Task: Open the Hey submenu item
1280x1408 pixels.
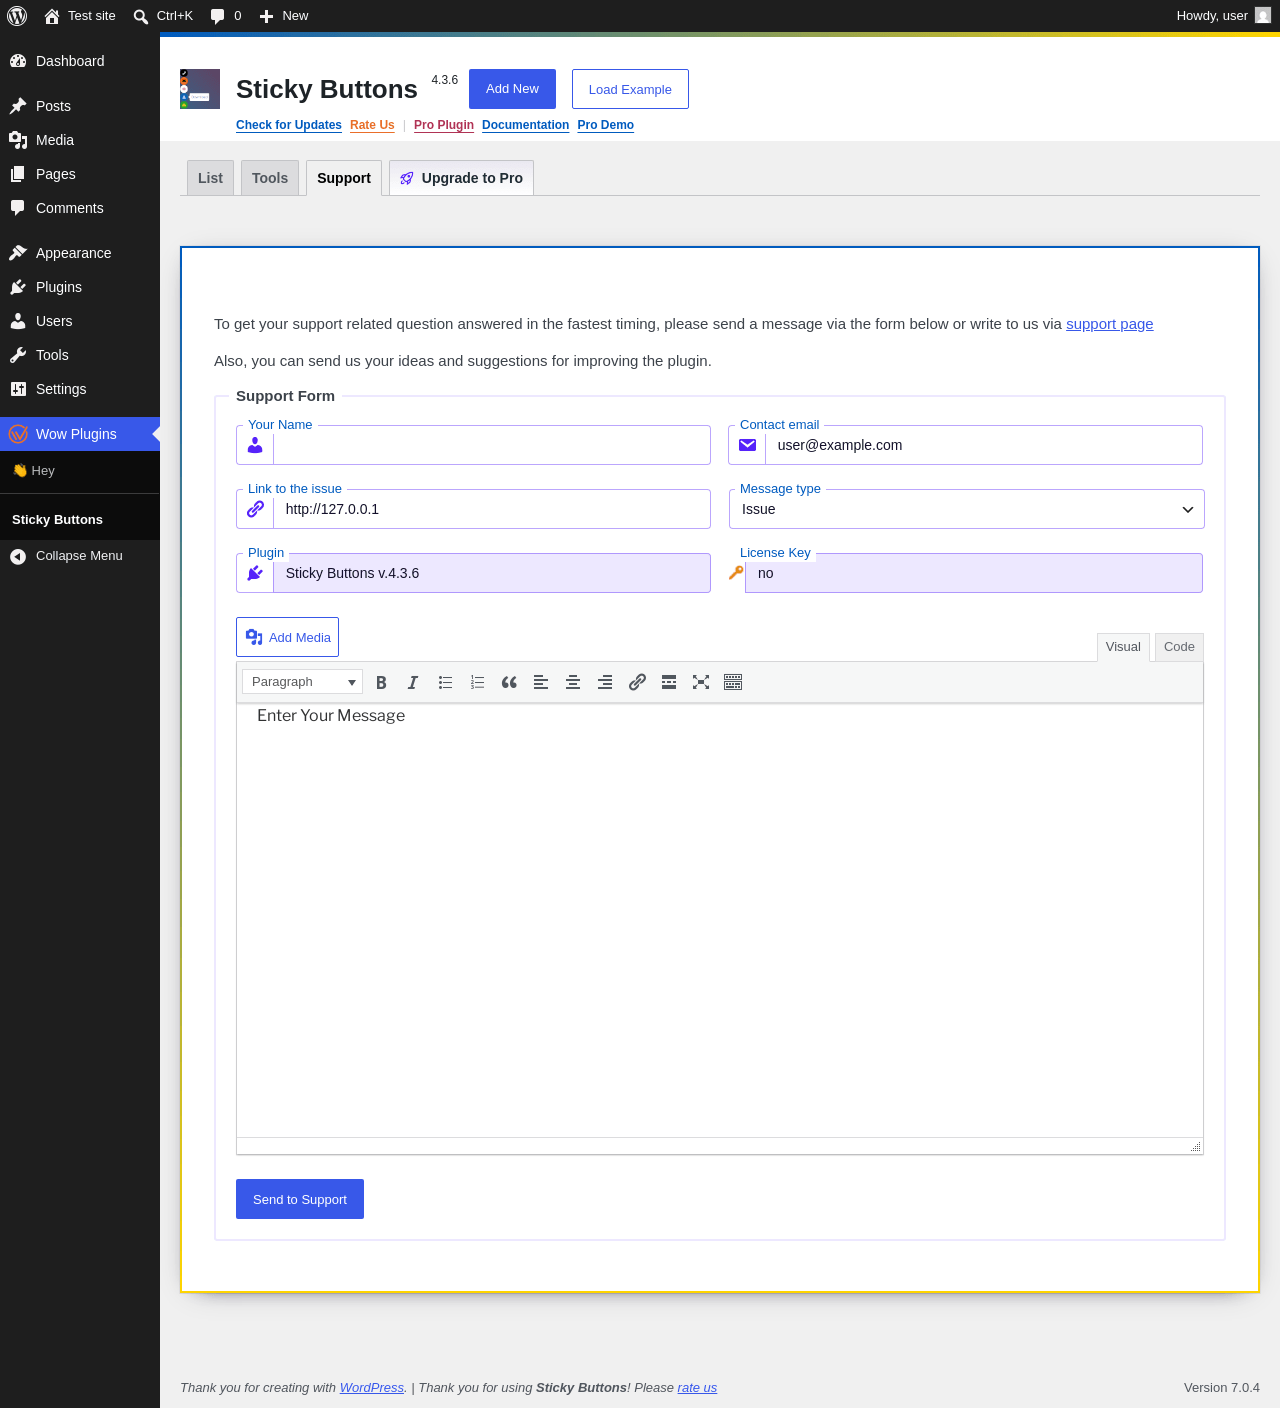Action: 80,471
